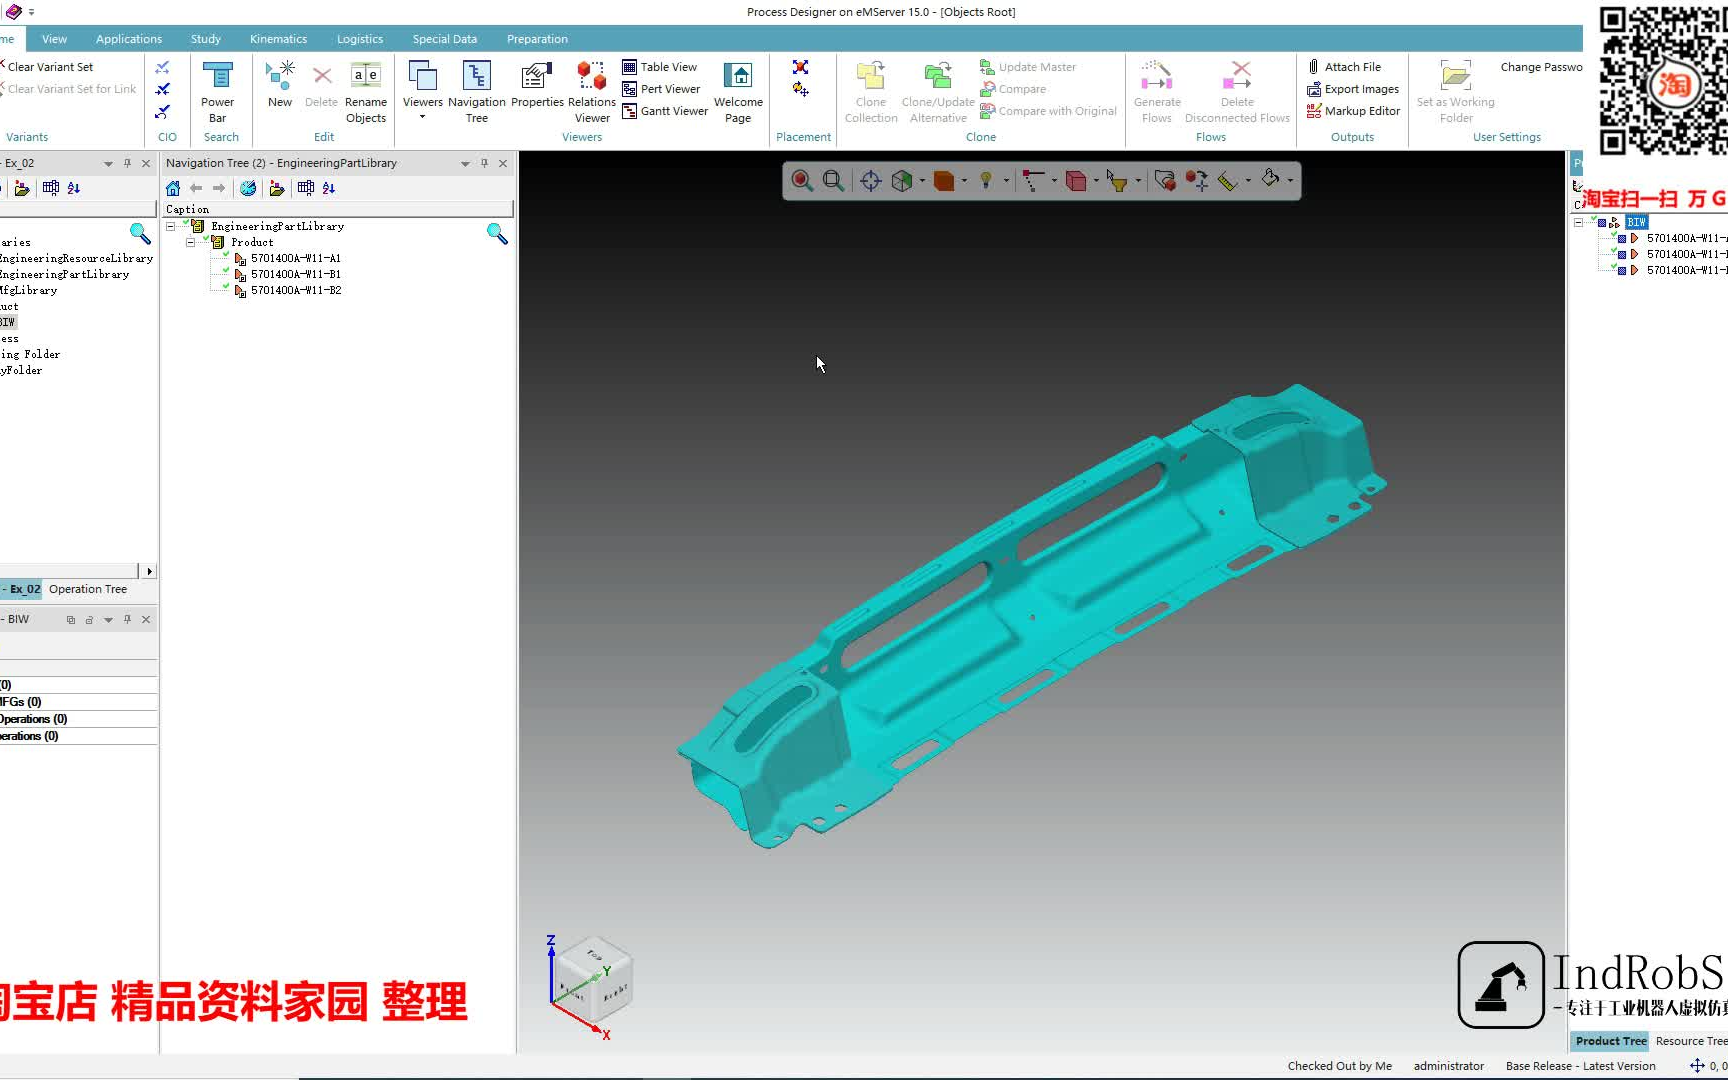Open dropdown next to view point cube
Screen dimensions: 1728x1080
point(921,181)
